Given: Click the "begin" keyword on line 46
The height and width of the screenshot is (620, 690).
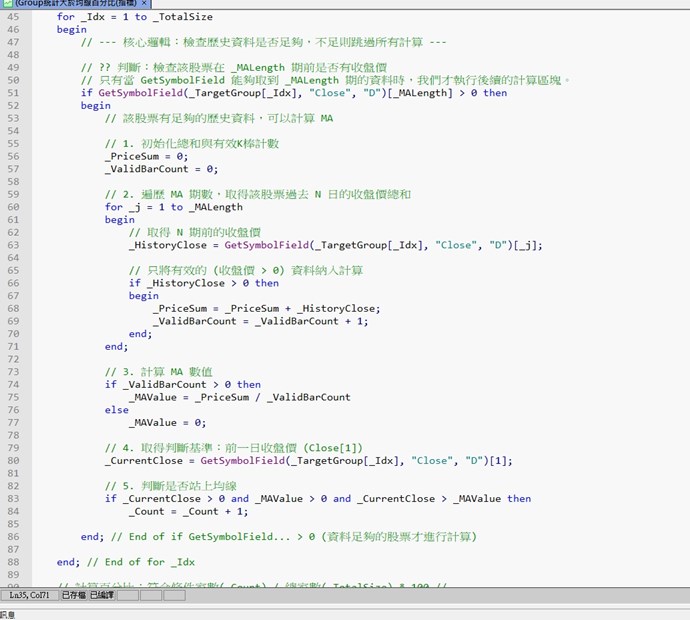Looking at the screenshot, I should tap(71, 30).
